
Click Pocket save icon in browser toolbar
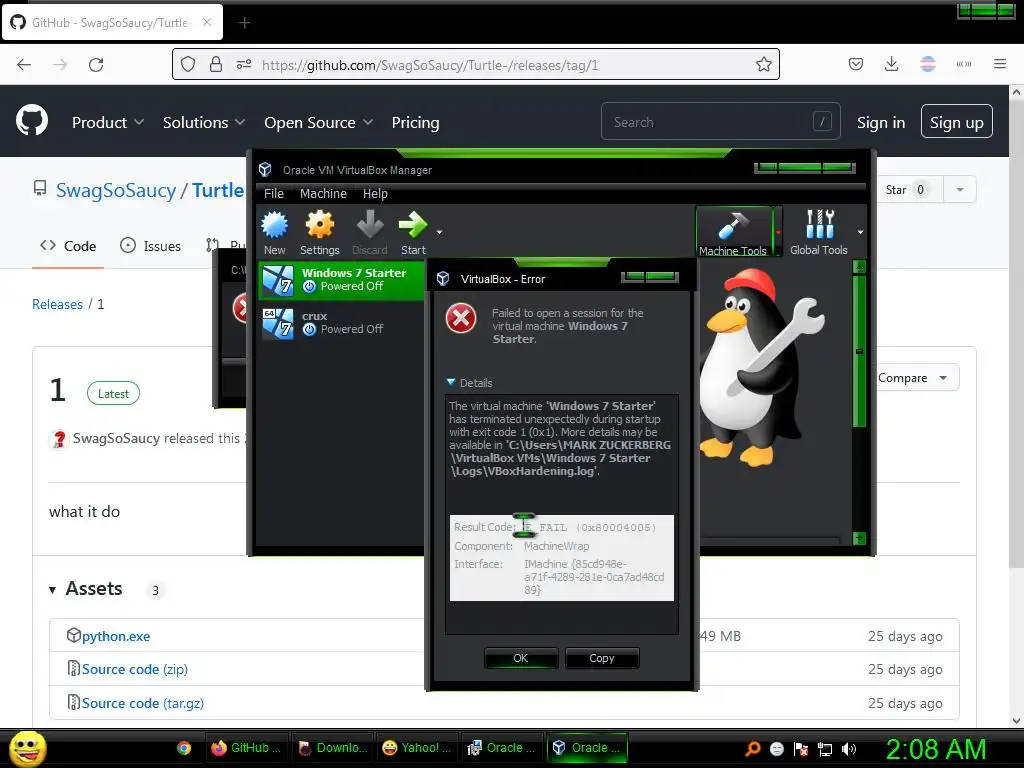click(x=856, y=64)
